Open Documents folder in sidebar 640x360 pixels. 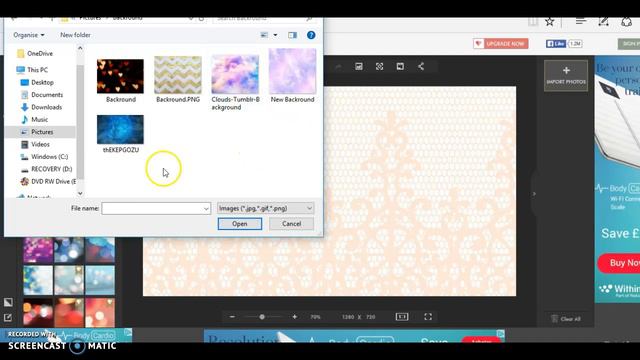pyautogui.click(x=47, y=95)
